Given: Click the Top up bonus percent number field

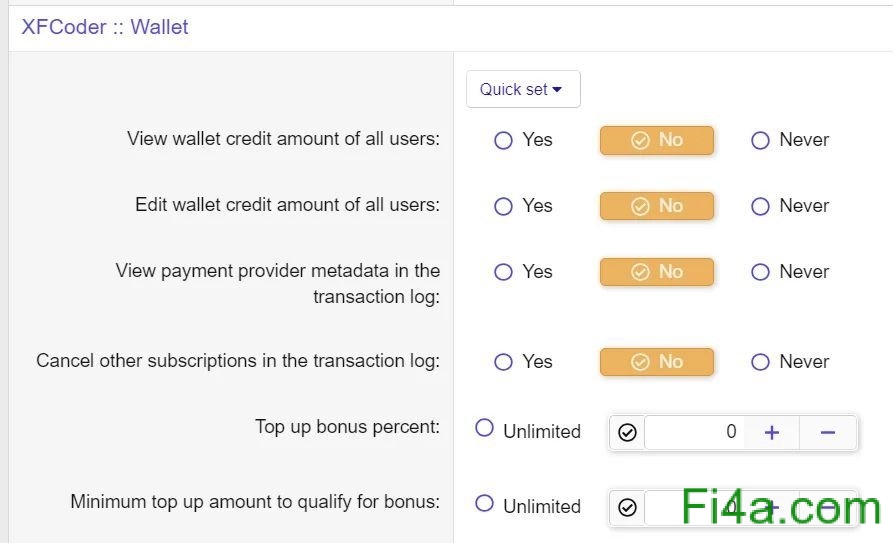Looking at the screenshot, I should coord(694,432).
